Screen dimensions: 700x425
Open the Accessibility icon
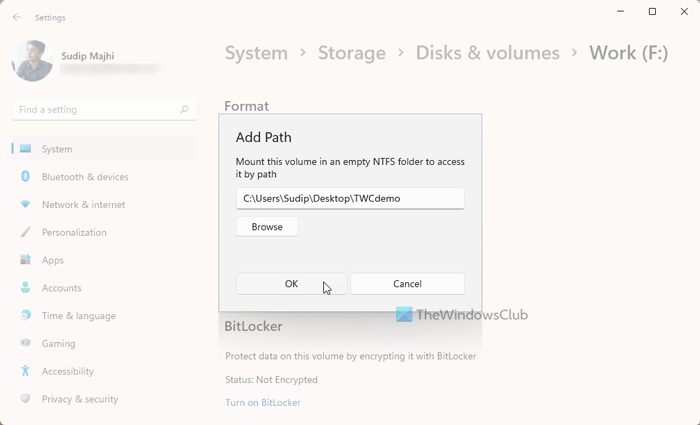click(x=26, y=371)
